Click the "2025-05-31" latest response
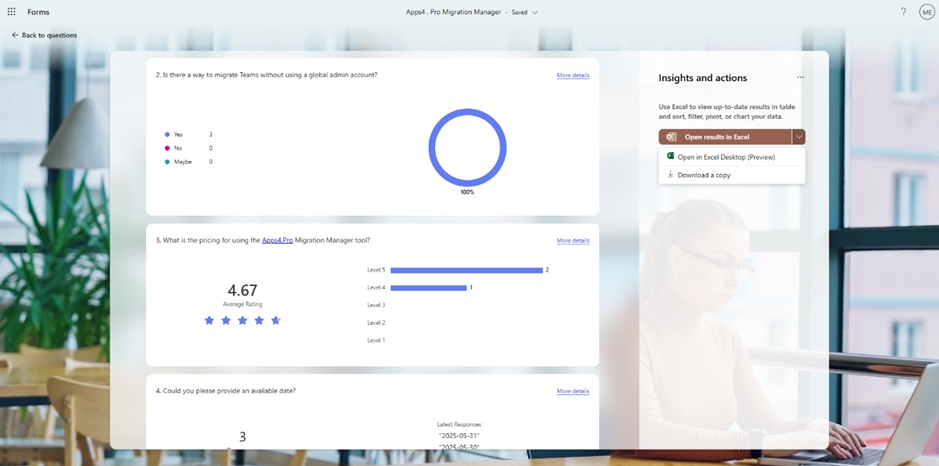The image size is (939, 466). coord(459,435)
